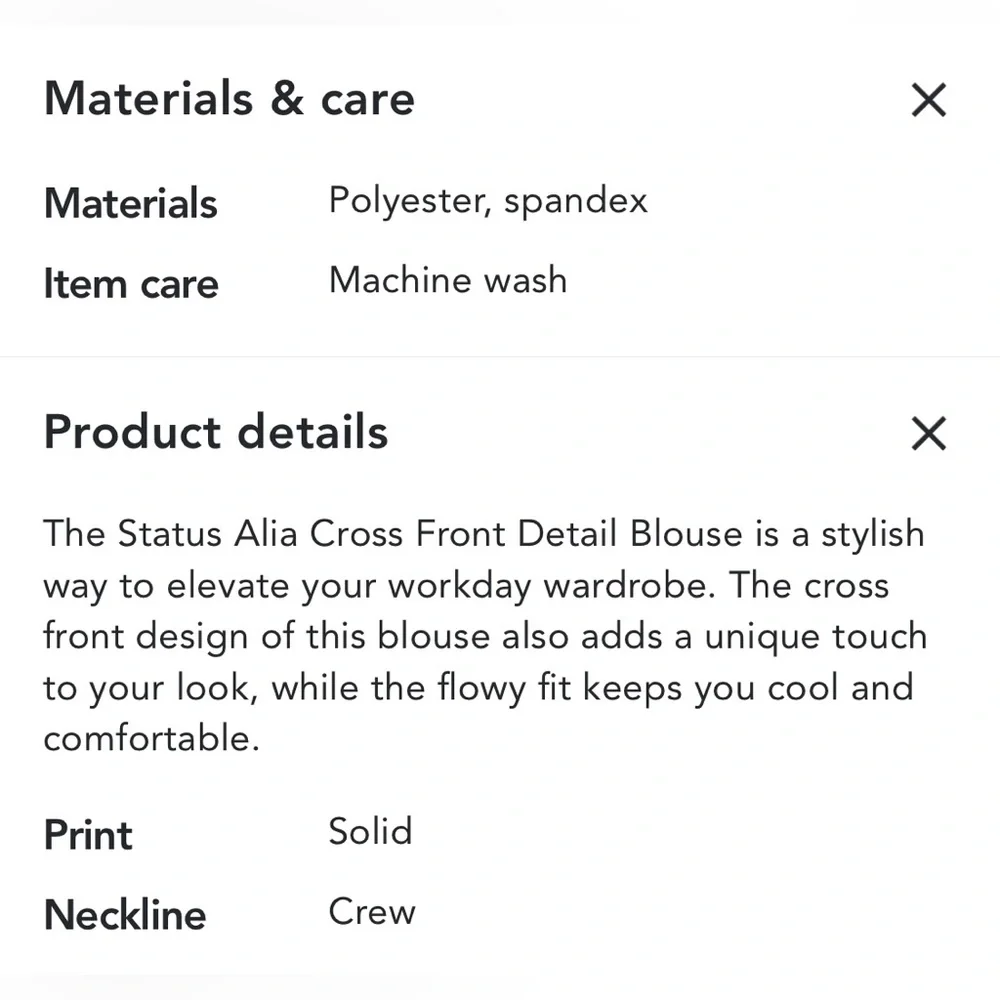Select the Materials & care heading

(229, 99)
